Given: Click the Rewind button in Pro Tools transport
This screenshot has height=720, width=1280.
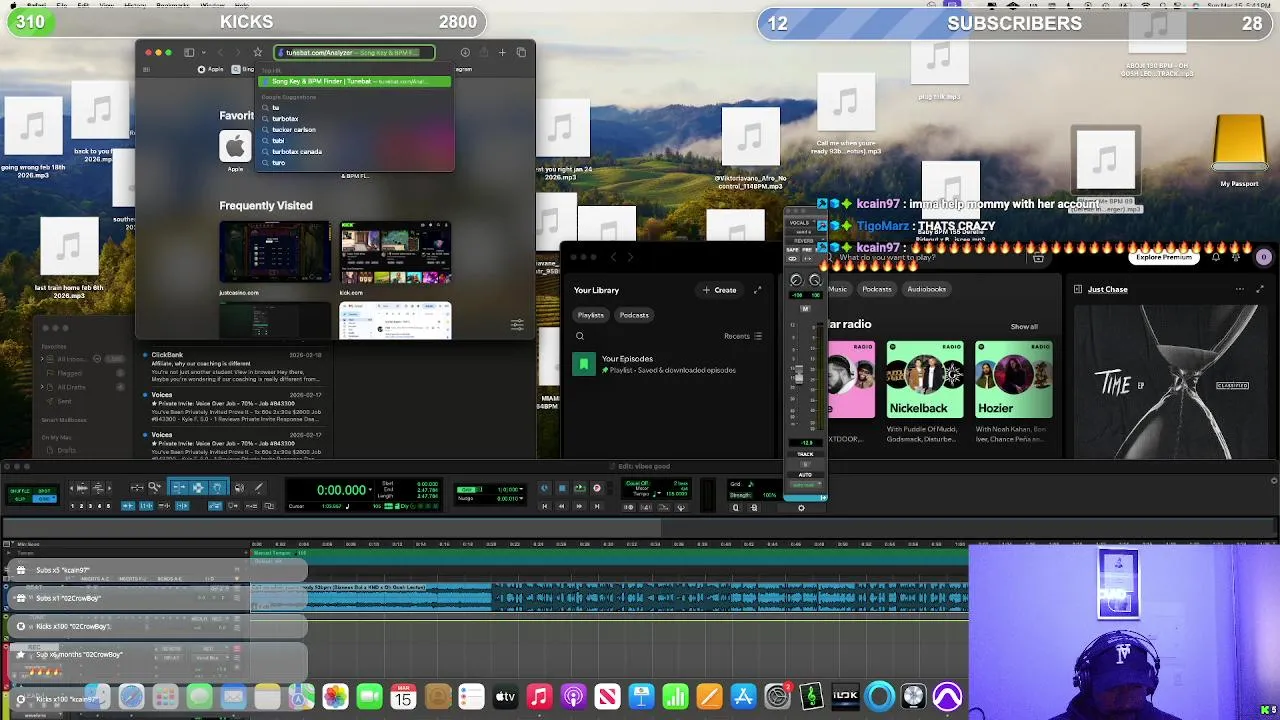Looking at the screenshot, I should [562, 506].
